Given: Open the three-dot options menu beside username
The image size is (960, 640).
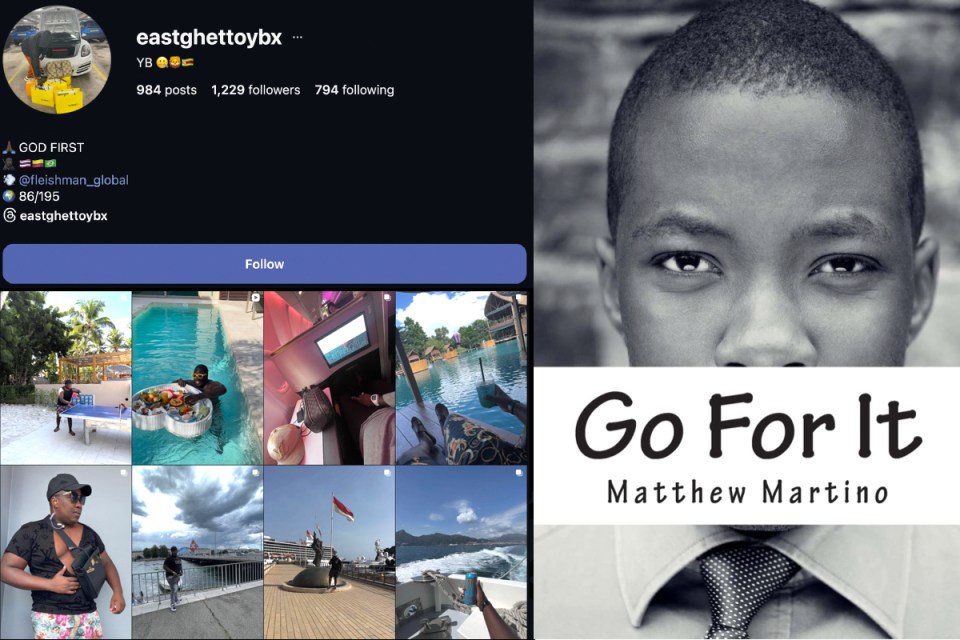Looking at the screenshot, I should pyautogui.click(x=297, y=37).
